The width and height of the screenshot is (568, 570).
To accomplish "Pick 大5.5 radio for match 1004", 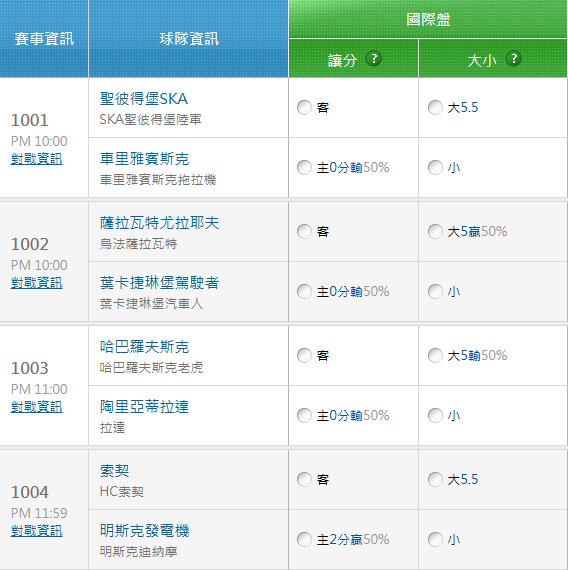I will [x=435, y=479].
